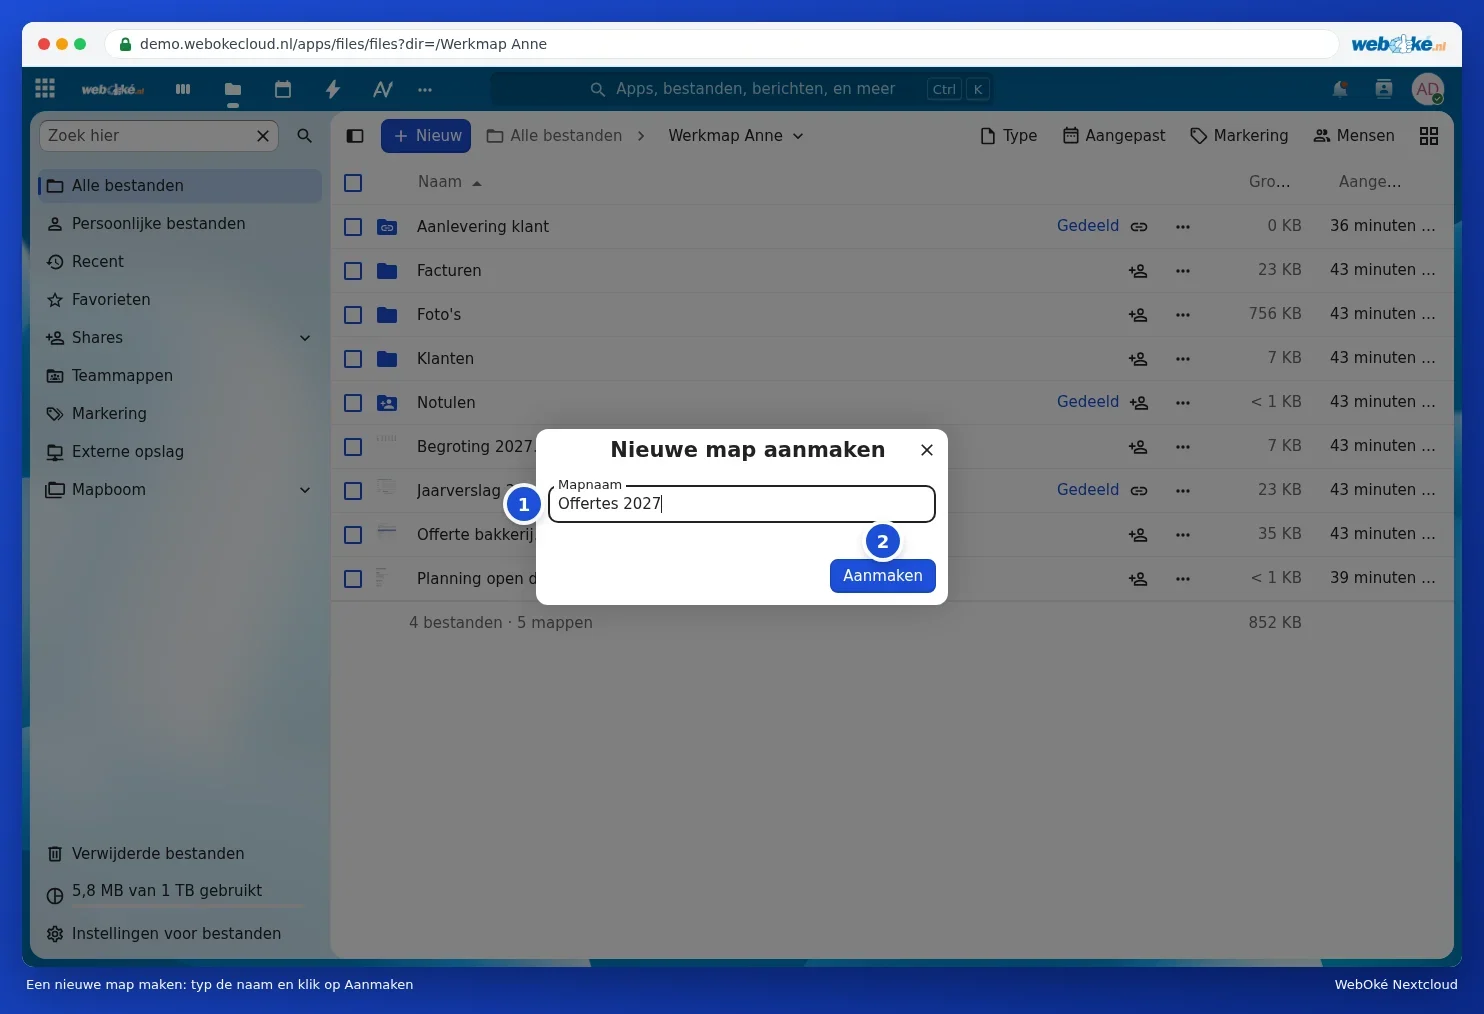Screen dimensions: 1484x1014
Task: Clear the Zoek hier search field
Action: 263,136
